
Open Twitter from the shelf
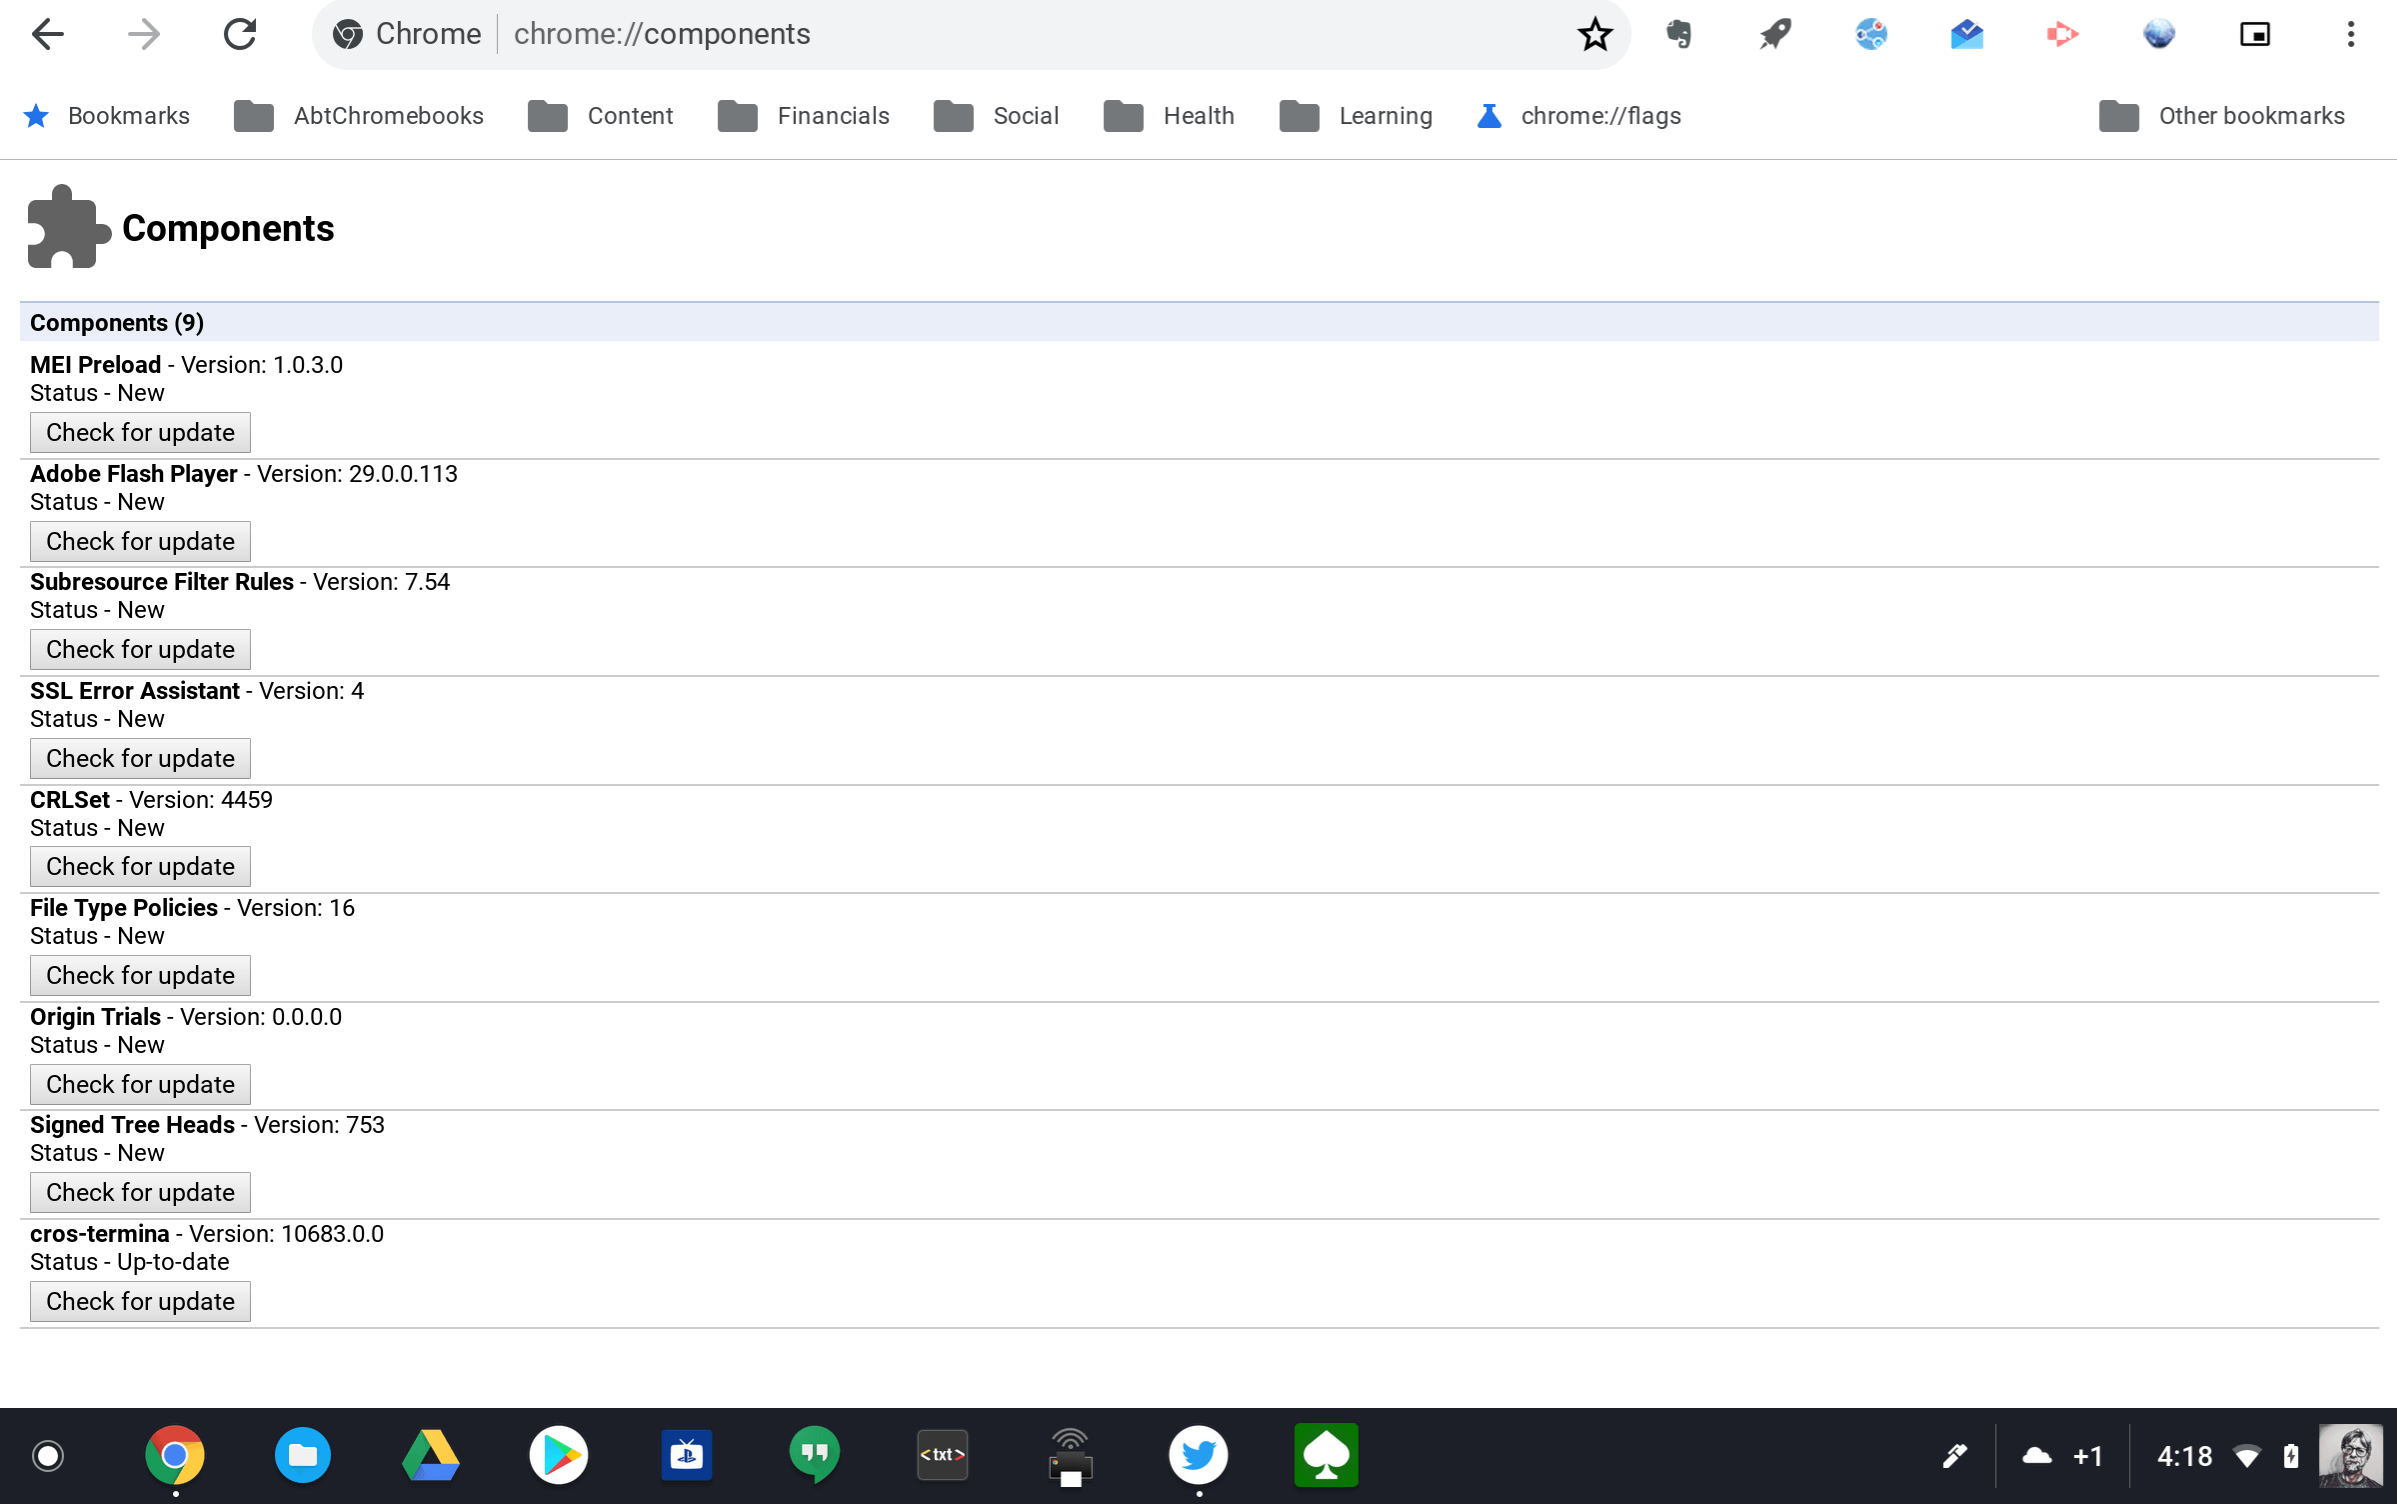(x=1198, y=1455)
